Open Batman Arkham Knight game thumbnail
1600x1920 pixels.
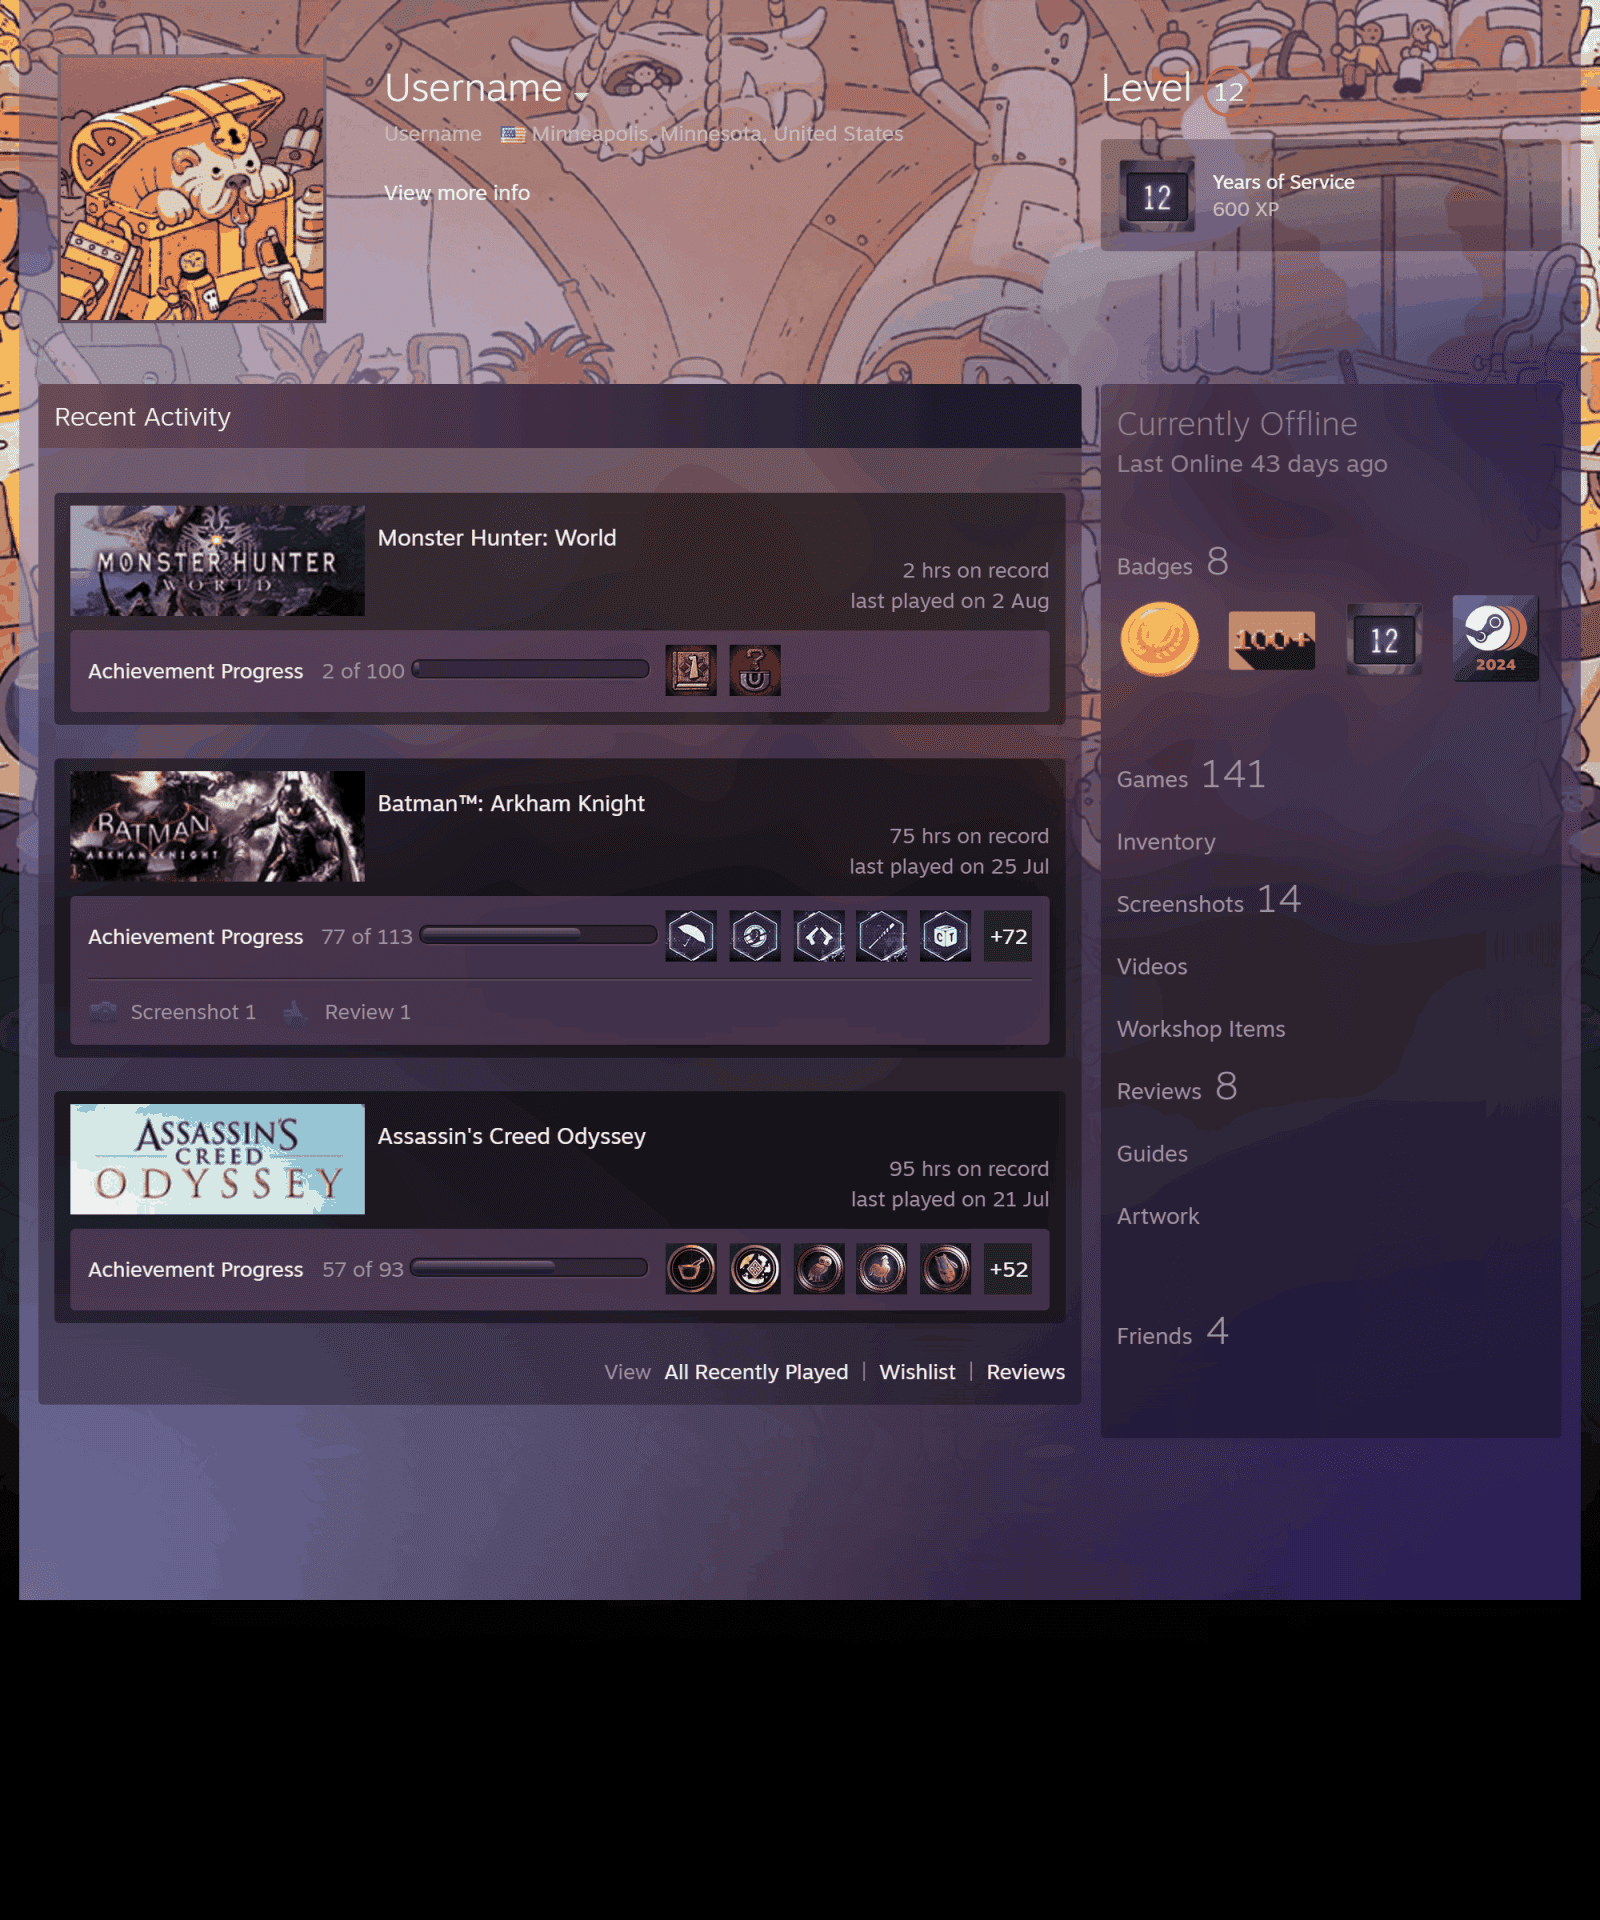(217, 826)
